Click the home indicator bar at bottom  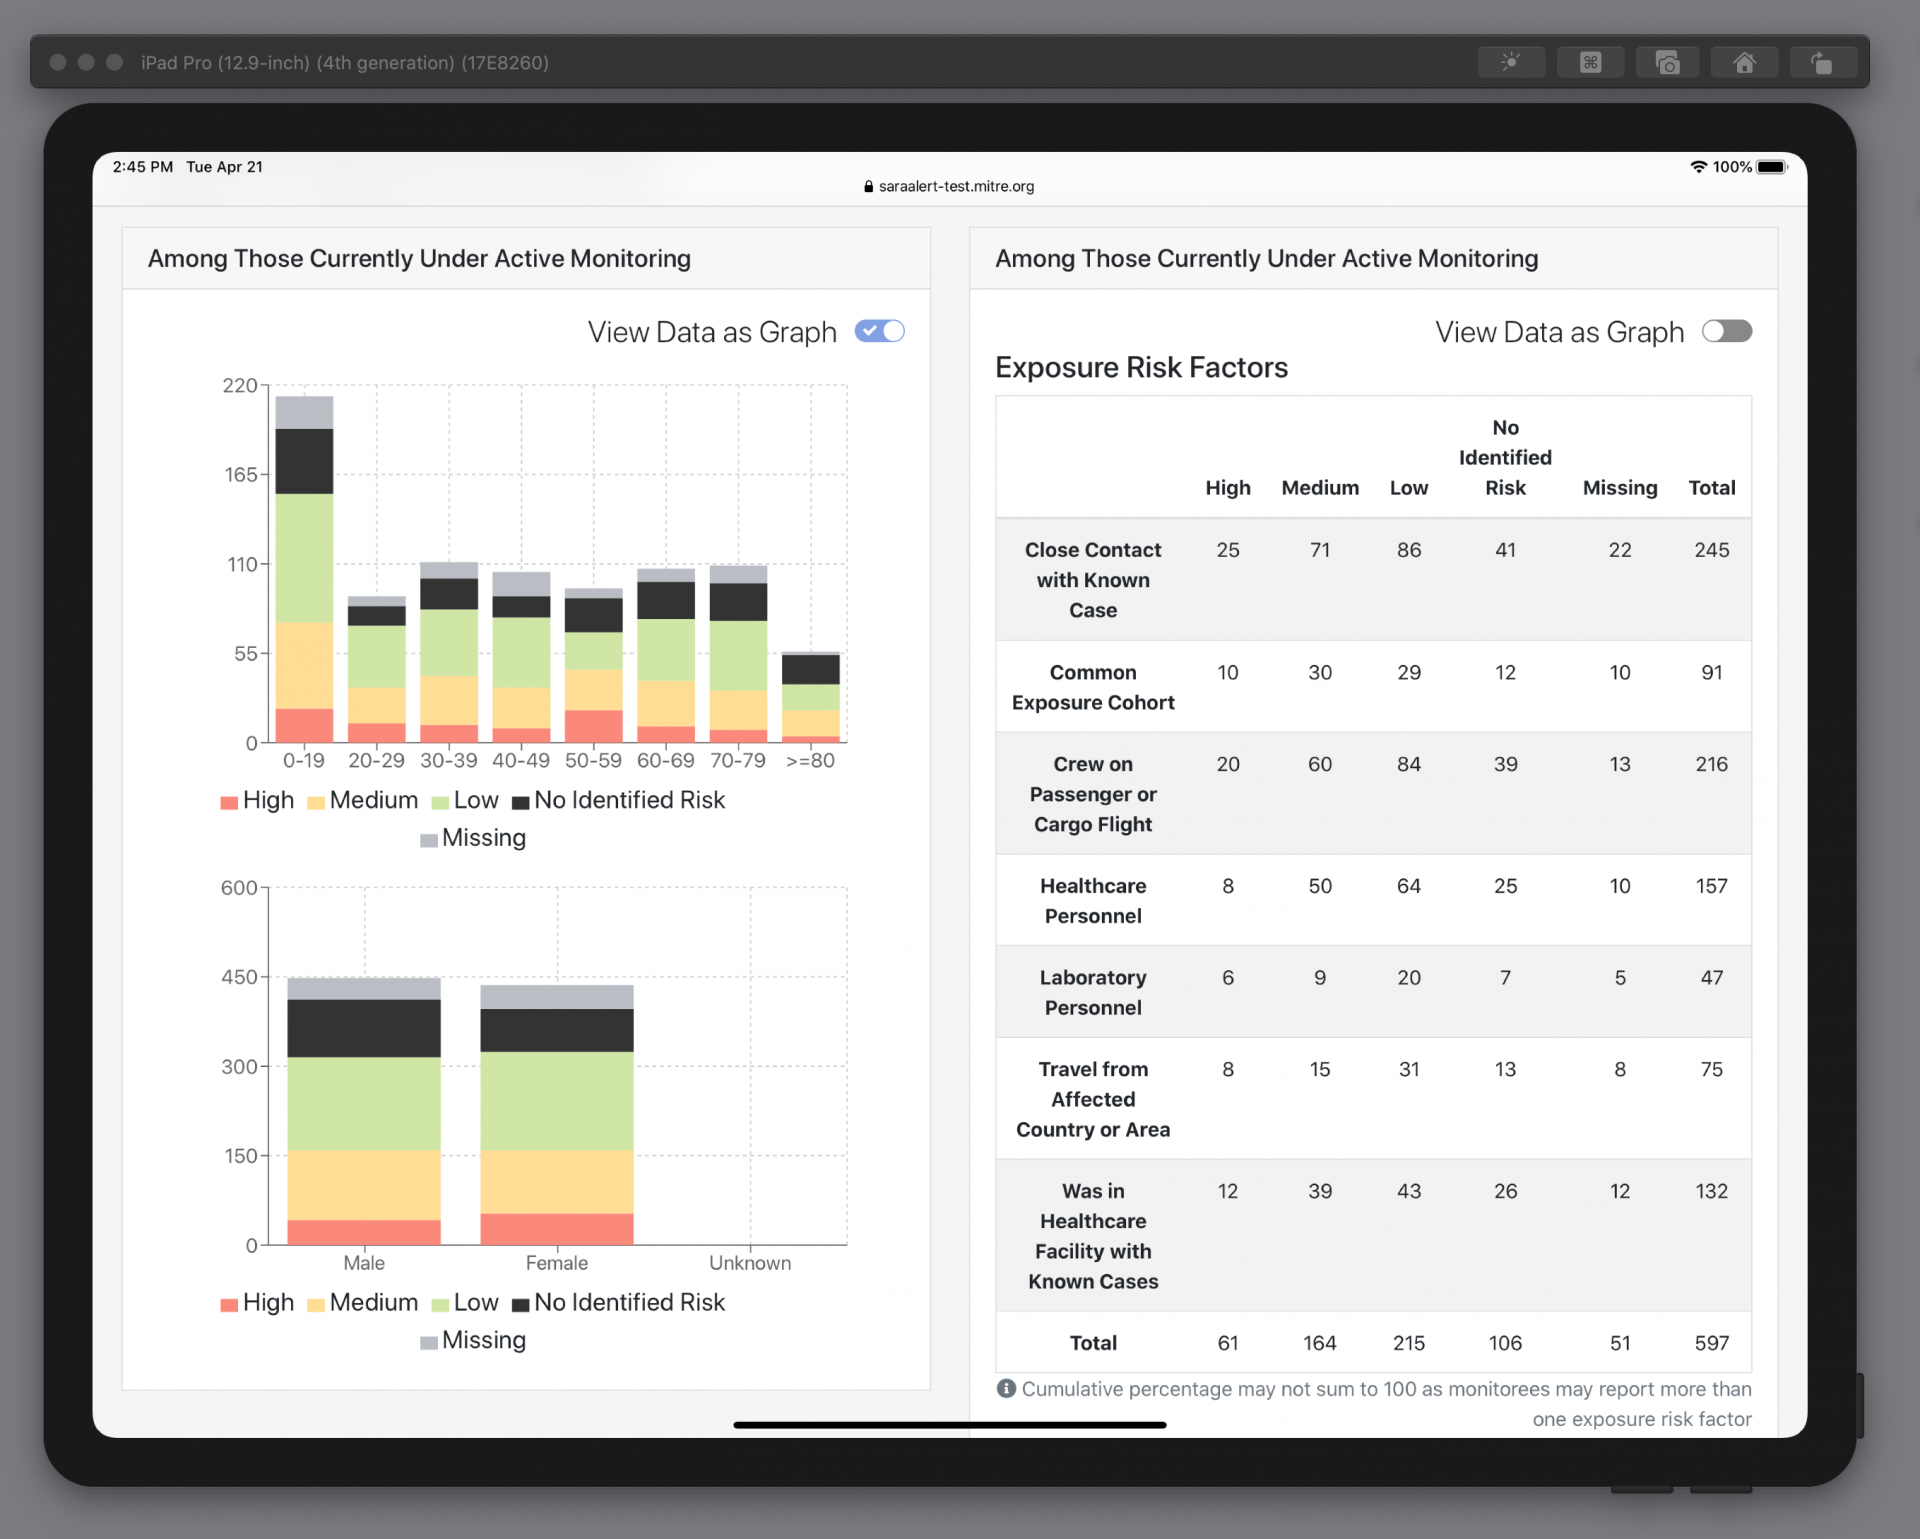click(x=949, y=1424)
